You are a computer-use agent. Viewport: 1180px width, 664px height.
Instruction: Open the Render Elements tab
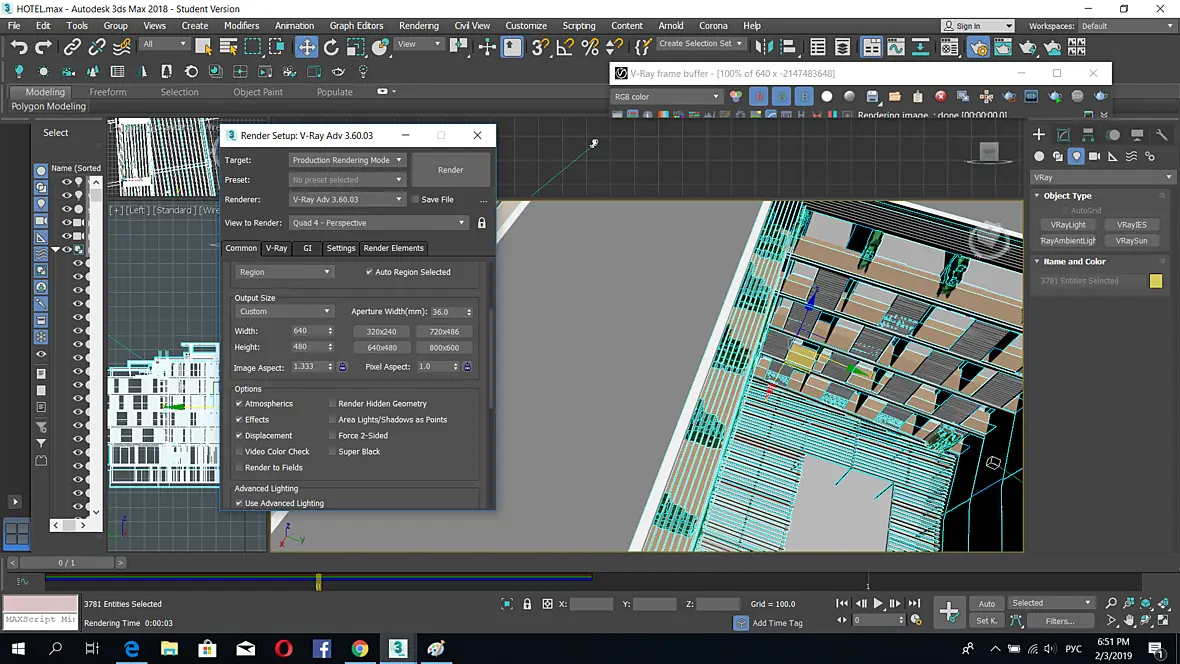(394, 248)
